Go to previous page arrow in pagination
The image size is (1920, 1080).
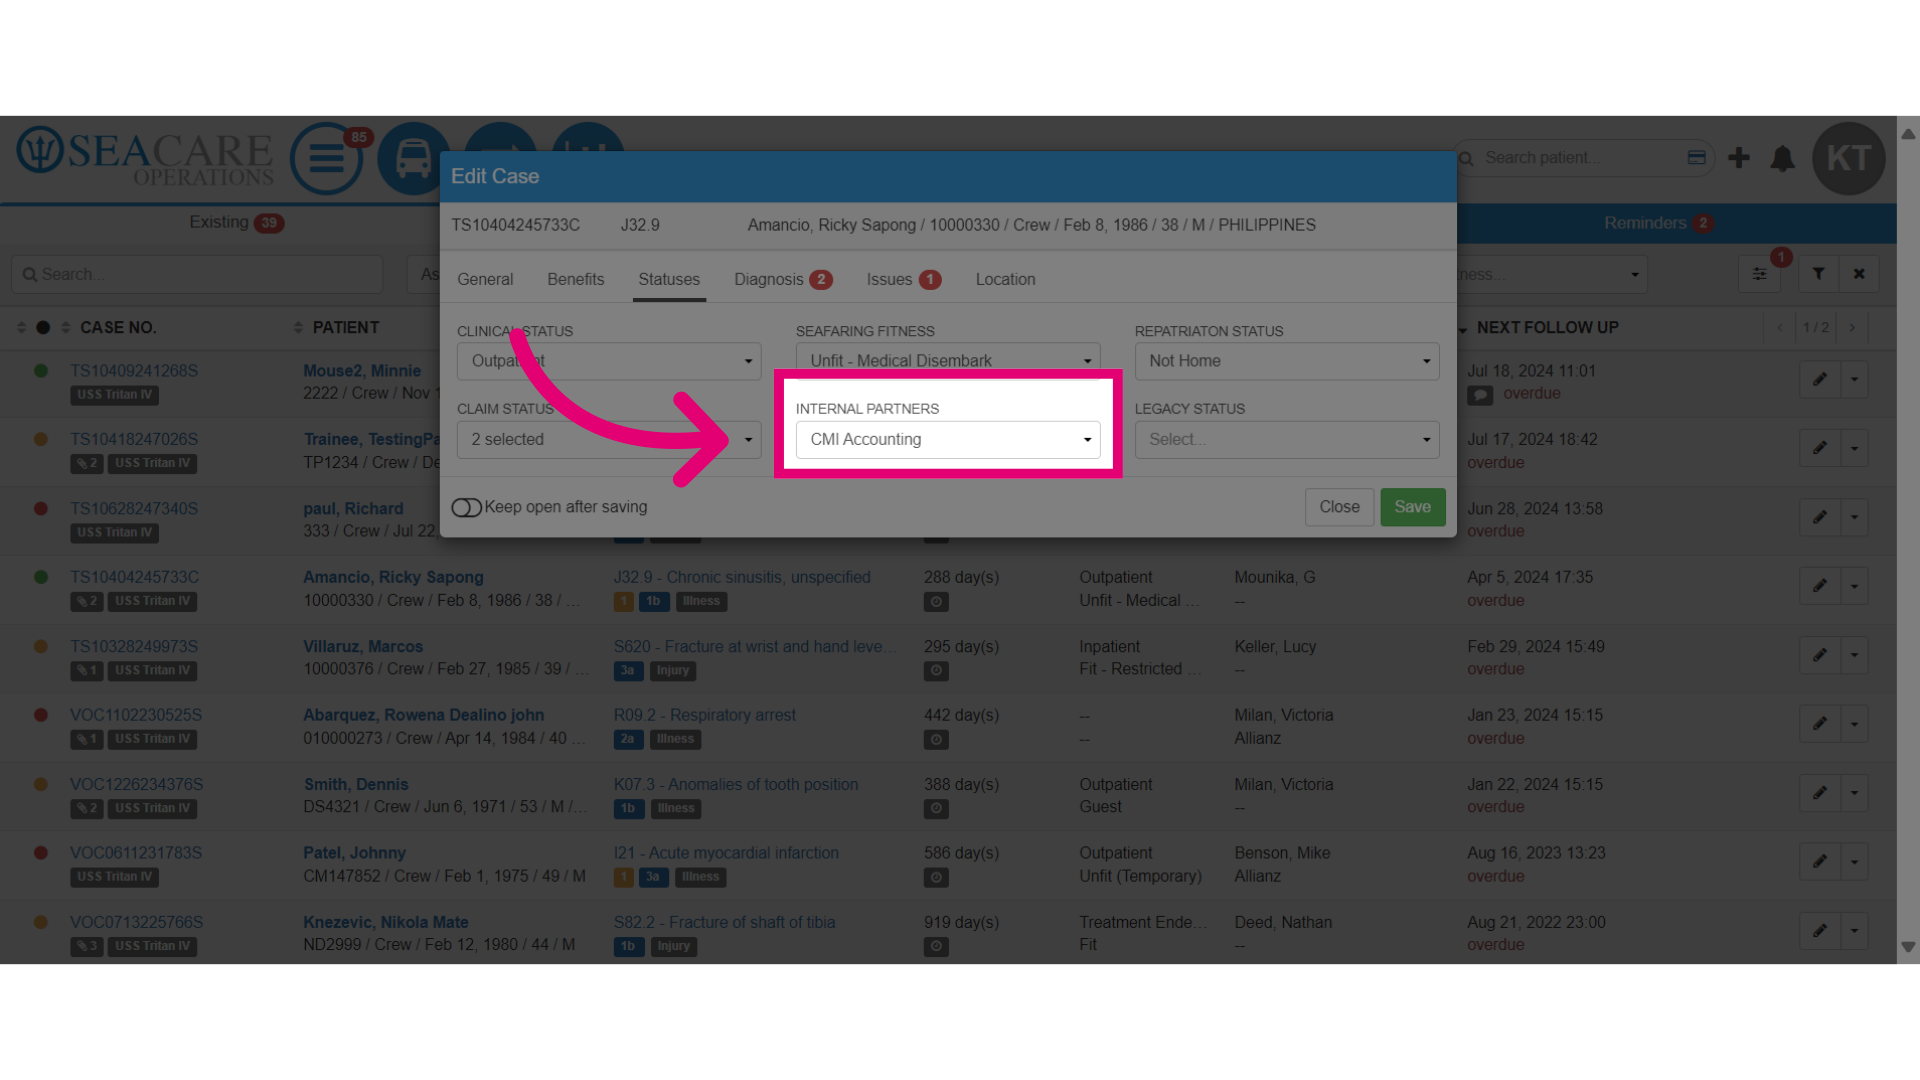[x=1780, y=328]
